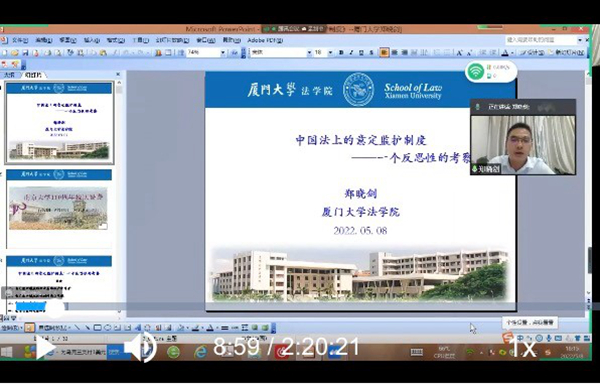The width and height of the screenshot is (600, 385).
Task: Click the Italic formatting icon
Action: click(x=351, y=53)
